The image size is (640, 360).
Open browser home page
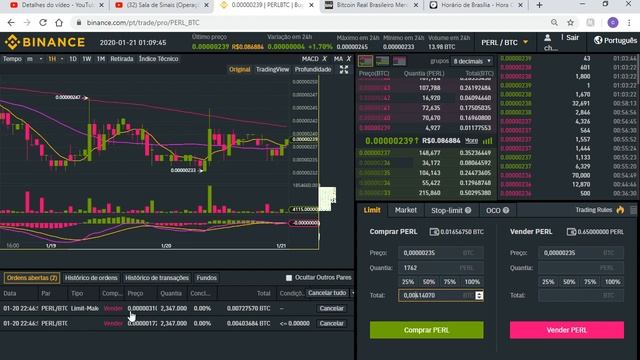[59, 23]
